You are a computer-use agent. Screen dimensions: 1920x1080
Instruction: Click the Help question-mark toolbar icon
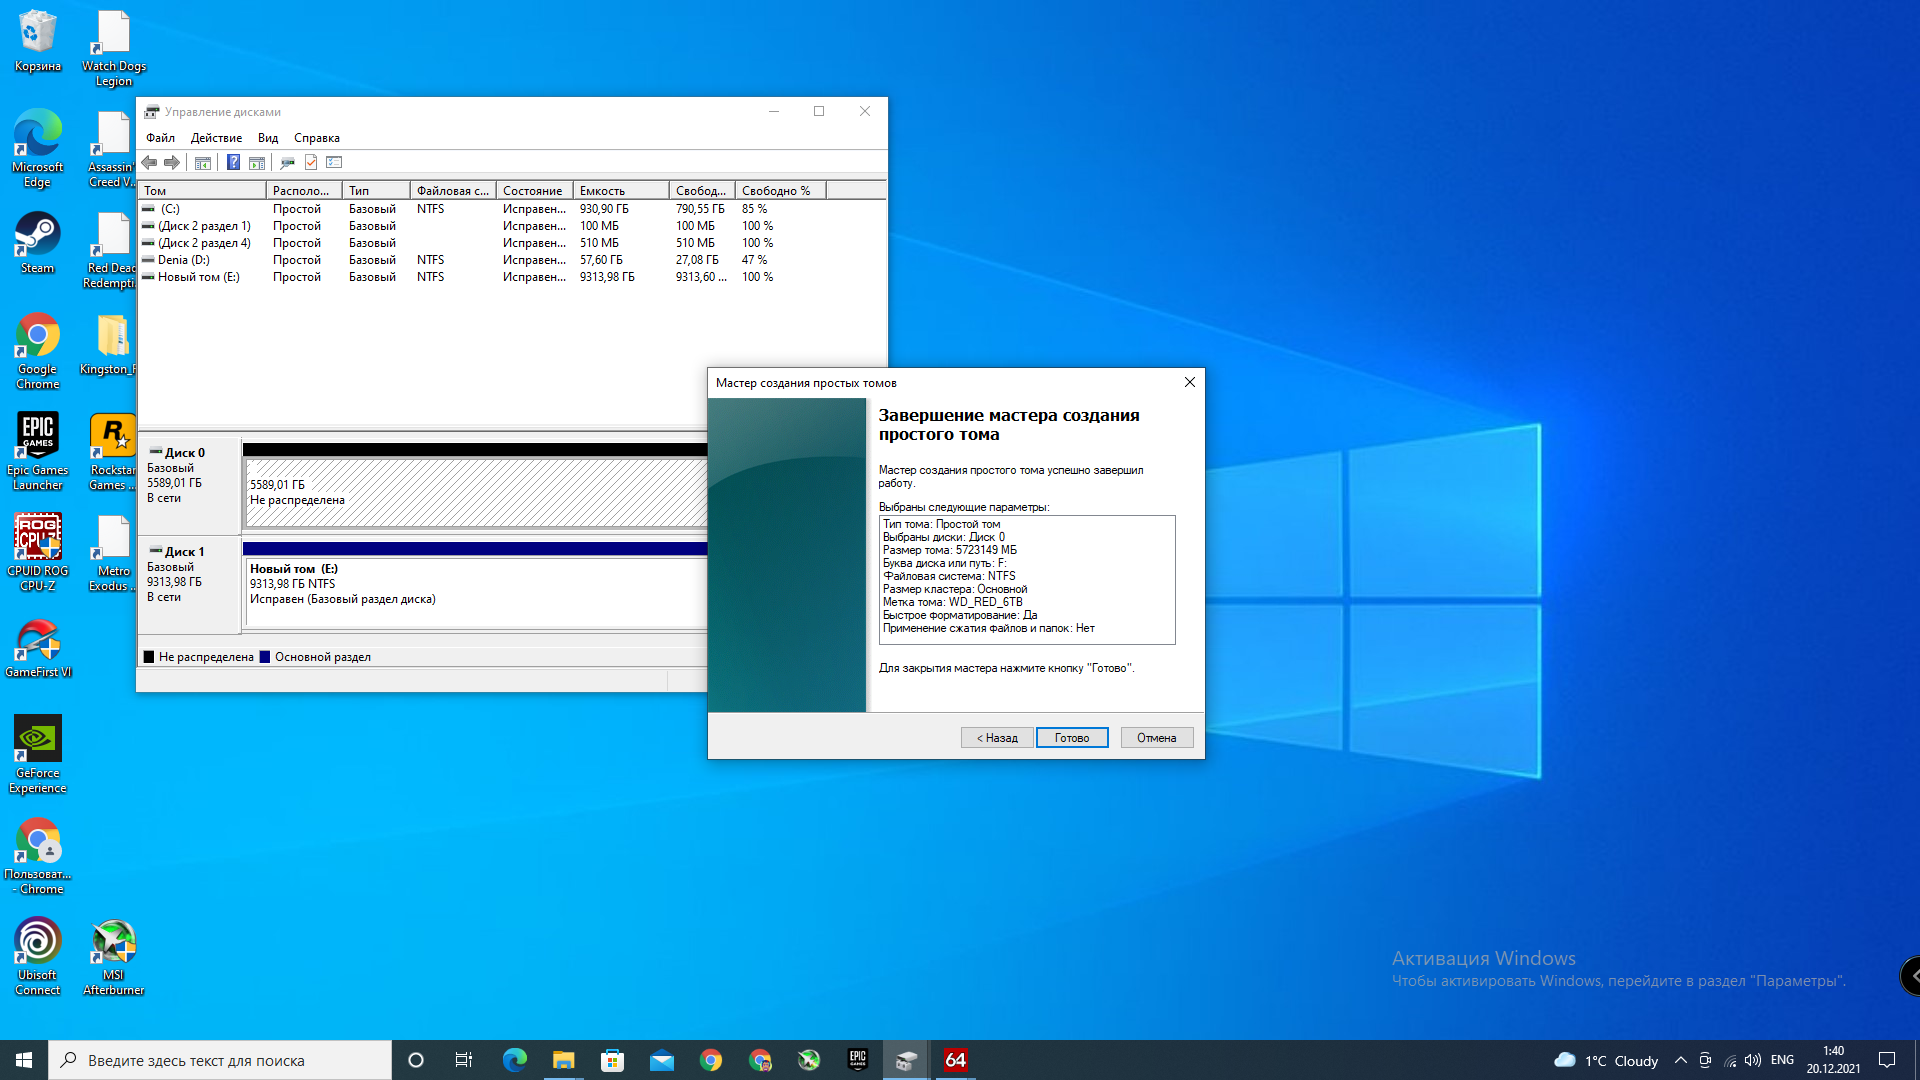[x=233, y=163]
